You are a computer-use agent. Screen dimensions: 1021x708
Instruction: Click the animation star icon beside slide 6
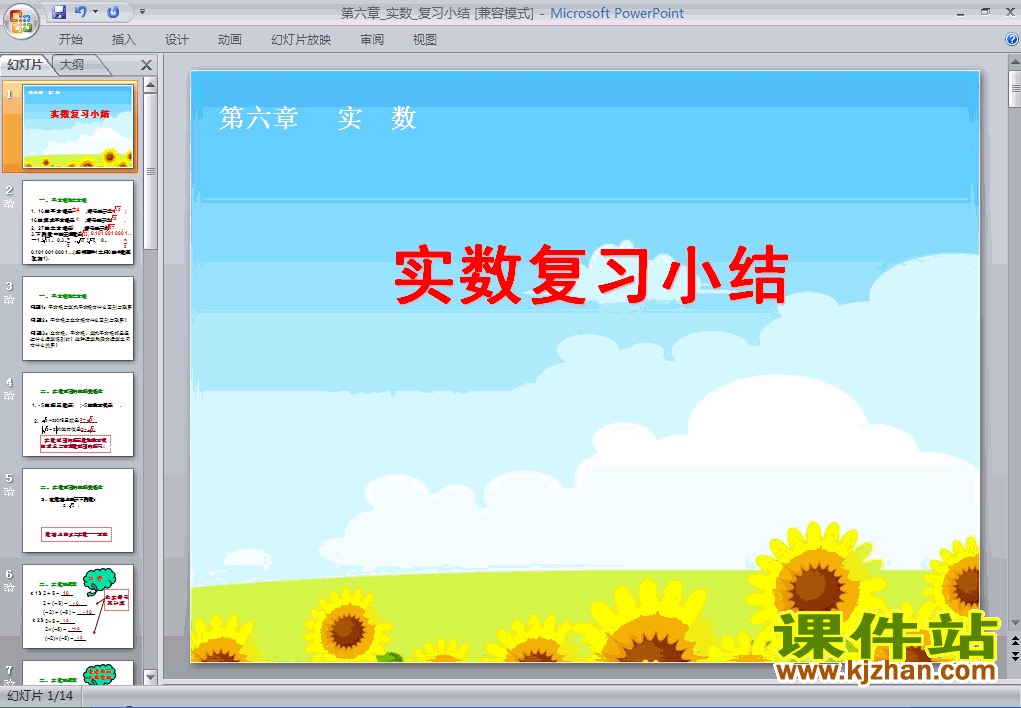pyautogui.click(x=9, y=588)
